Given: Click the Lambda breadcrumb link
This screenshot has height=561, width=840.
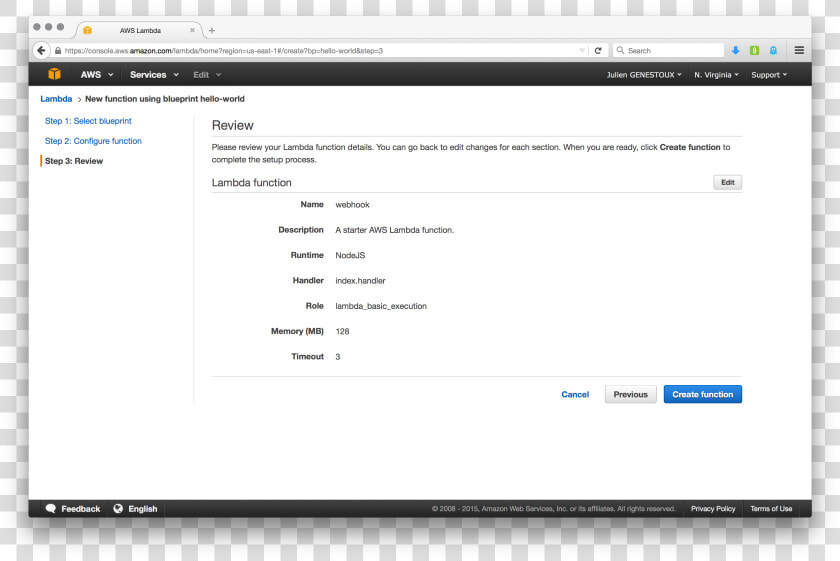Looking at the screenshot, I should pos(56,99).
